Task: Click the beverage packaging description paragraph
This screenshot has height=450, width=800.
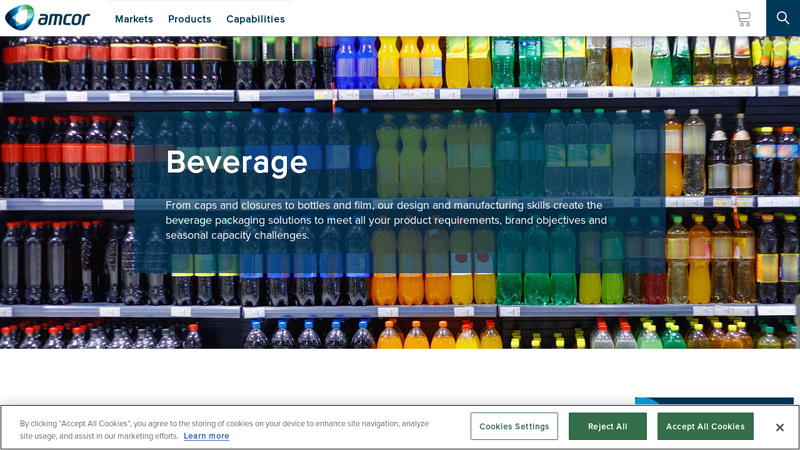Action: click(386, 220)
